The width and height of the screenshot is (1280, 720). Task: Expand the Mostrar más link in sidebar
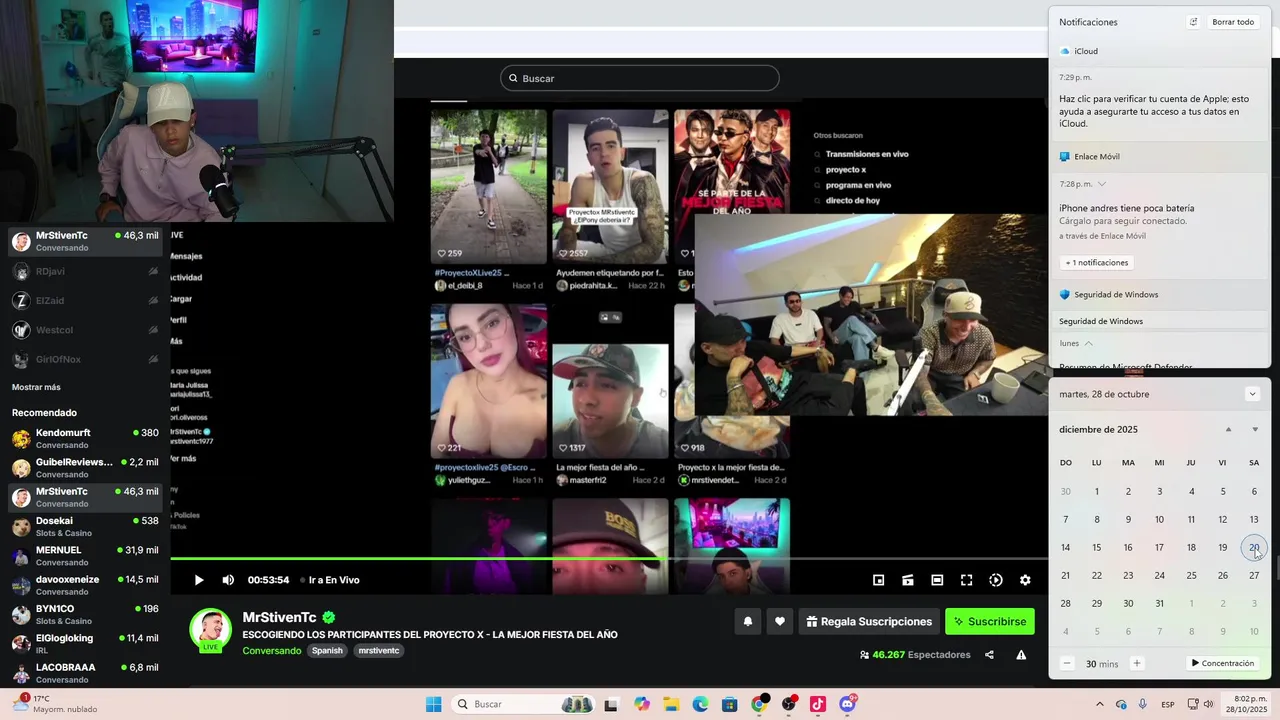[x=36, y=387]
